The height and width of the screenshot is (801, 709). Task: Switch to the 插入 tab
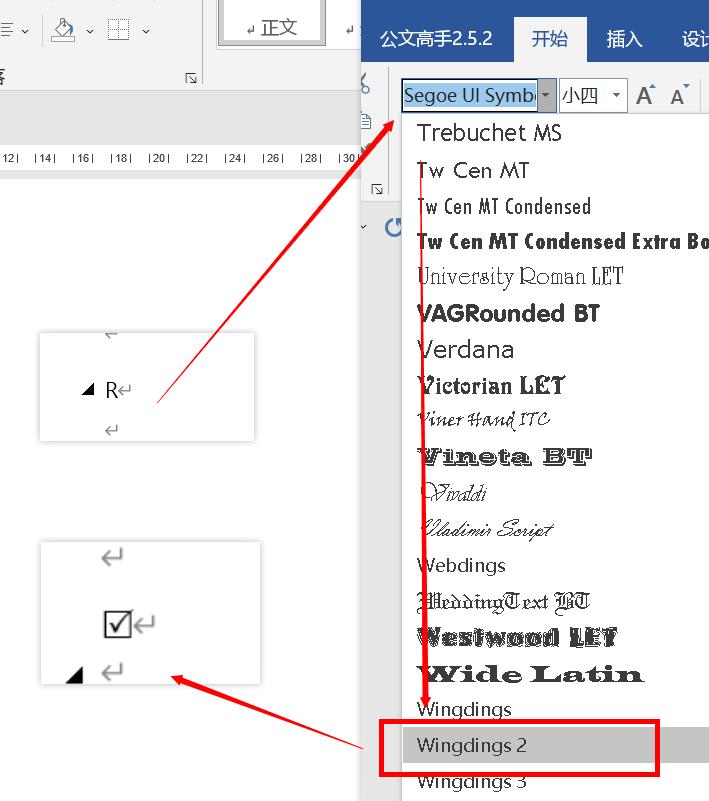(x=624, y=39)
